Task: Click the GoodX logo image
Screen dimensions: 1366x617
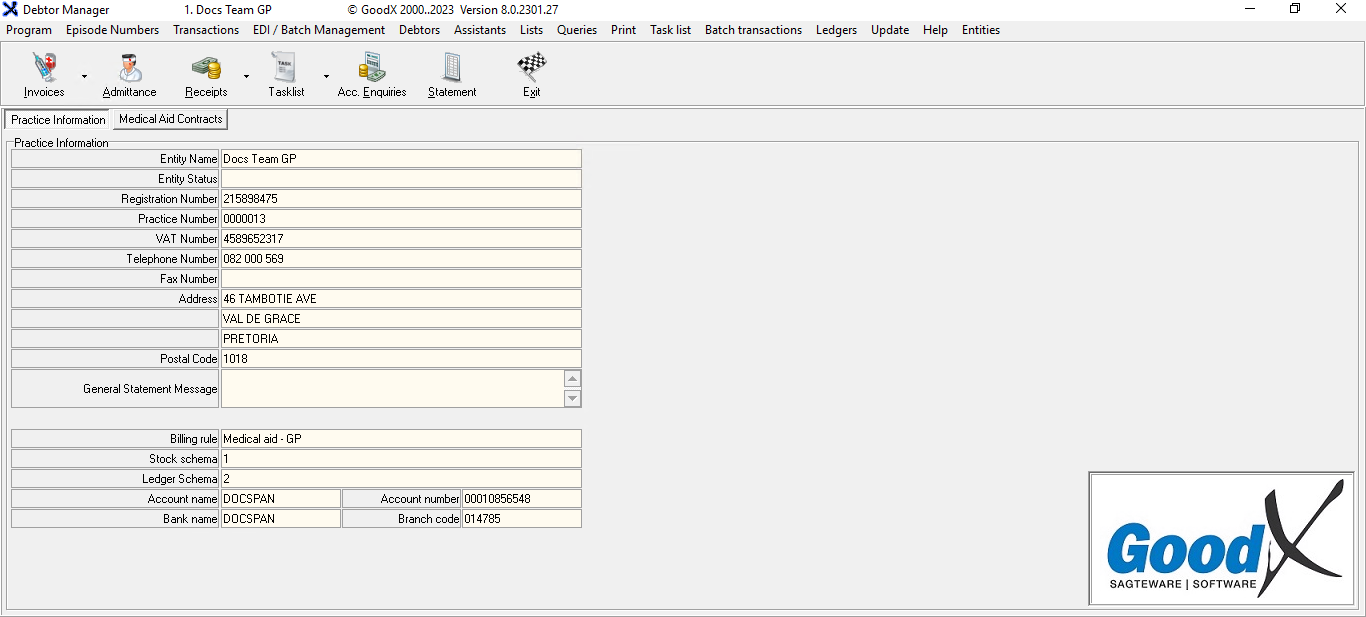Action: (x=1224, y=539)
